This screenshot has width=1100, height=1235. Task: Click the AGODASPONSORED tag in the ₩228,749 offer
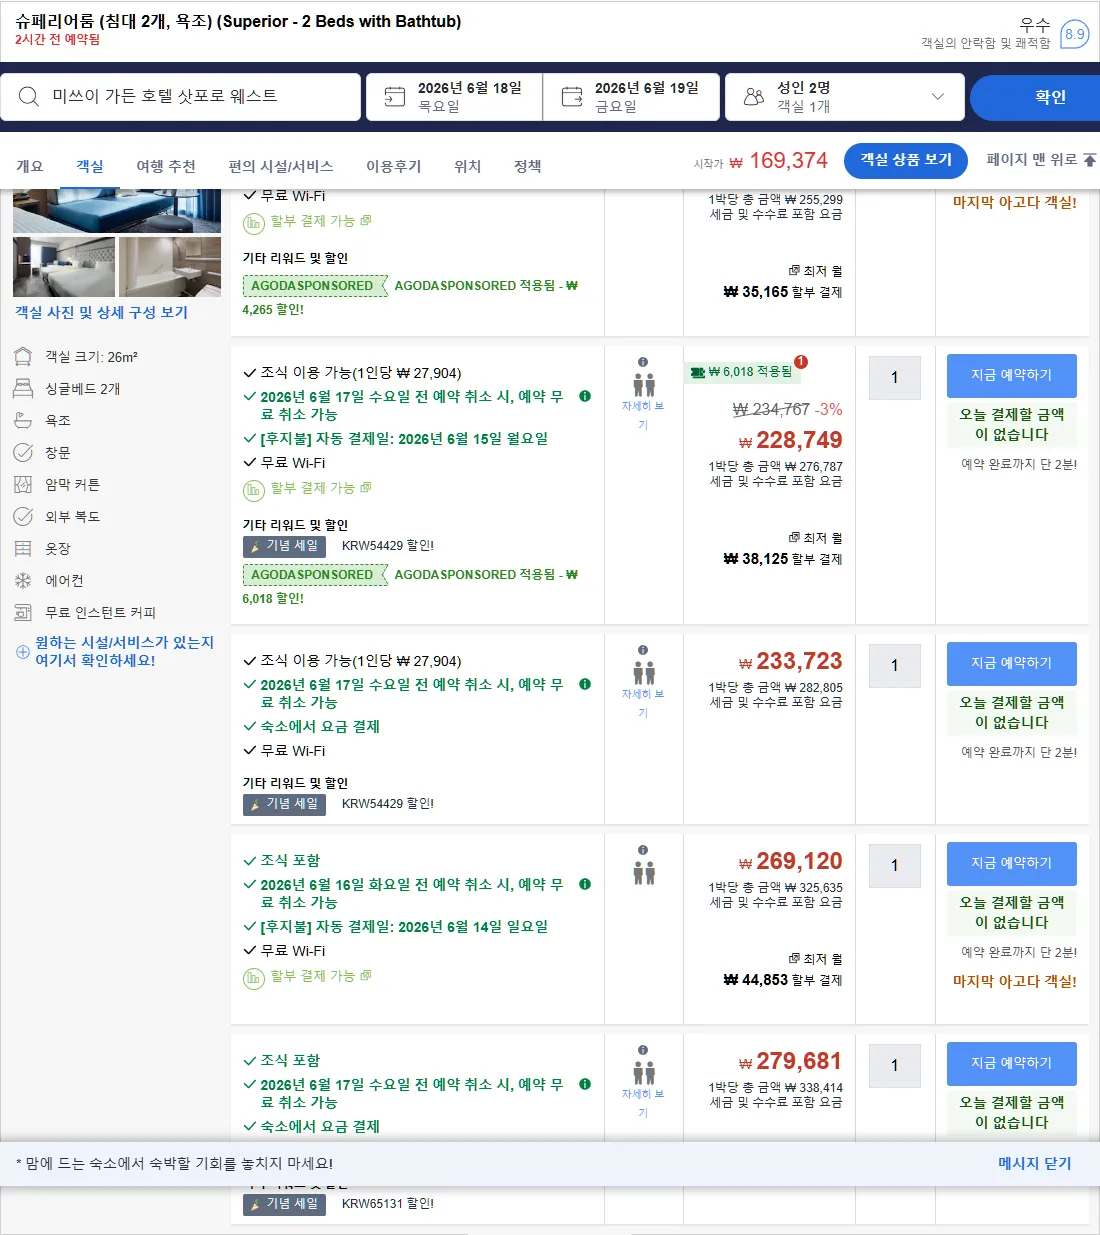click(314, 575)
